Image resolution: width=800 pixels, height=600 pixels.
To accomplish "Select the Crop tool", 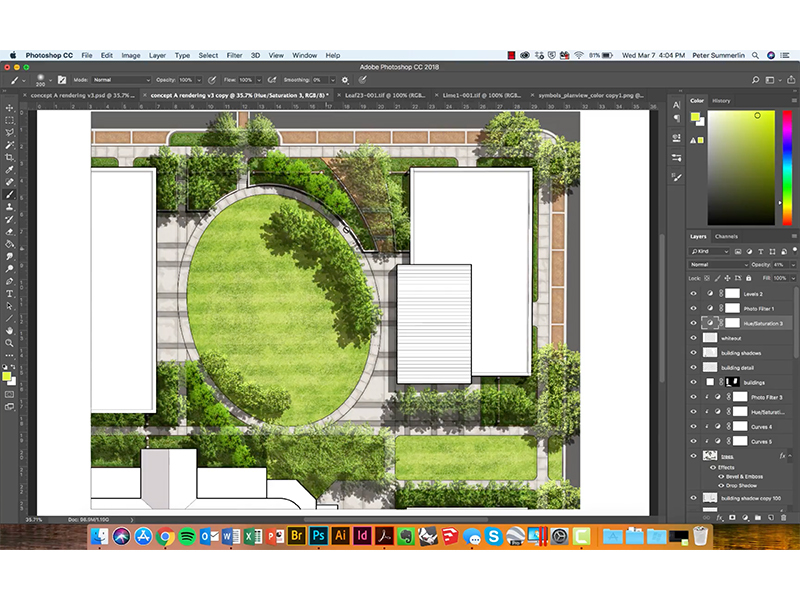I will pos(9,157).
